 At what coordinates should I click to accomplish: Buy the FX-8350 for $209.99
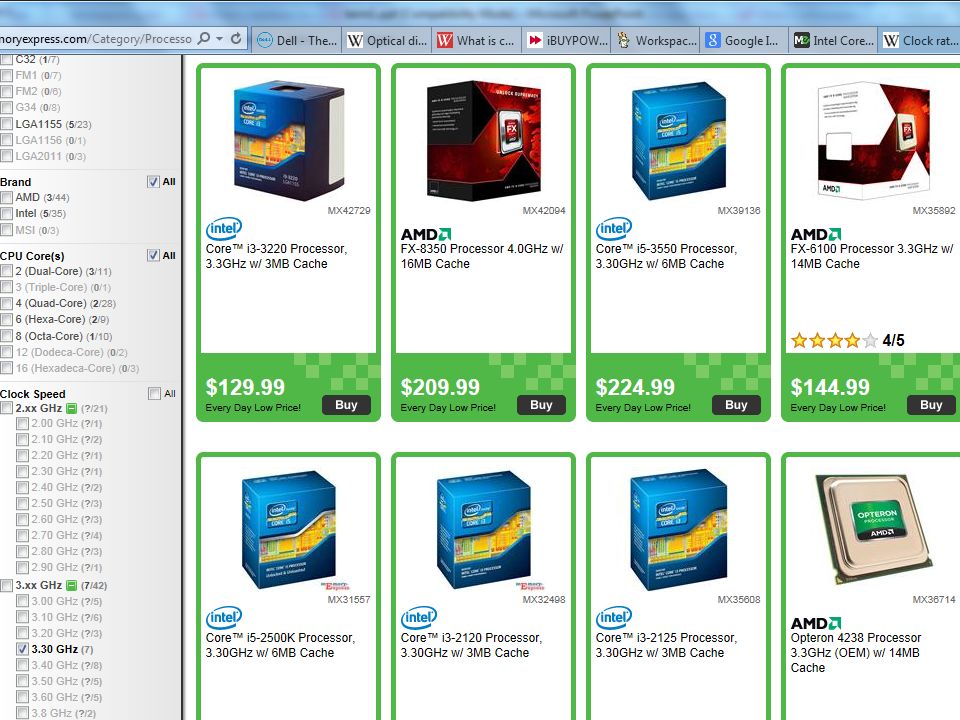click(x=541, y=405)
